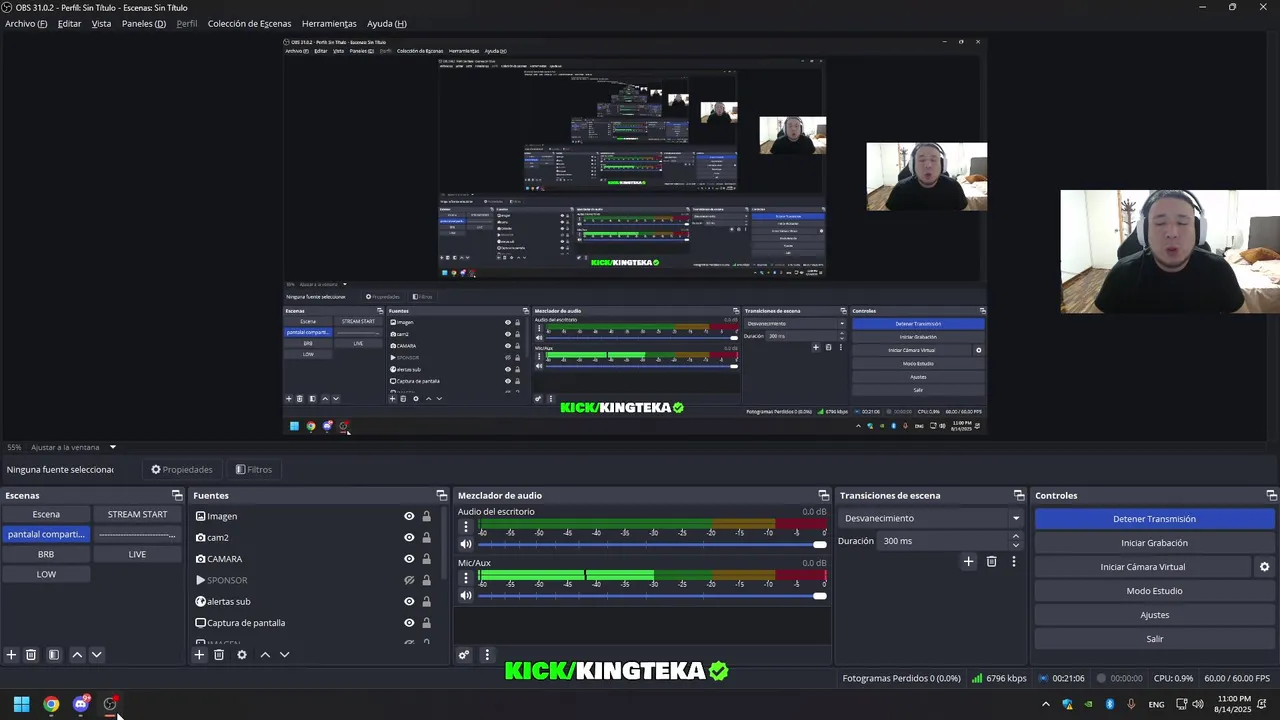Move source down in Fuentes list
Screen dimensions: 1280x720
(x=285, y=655)
